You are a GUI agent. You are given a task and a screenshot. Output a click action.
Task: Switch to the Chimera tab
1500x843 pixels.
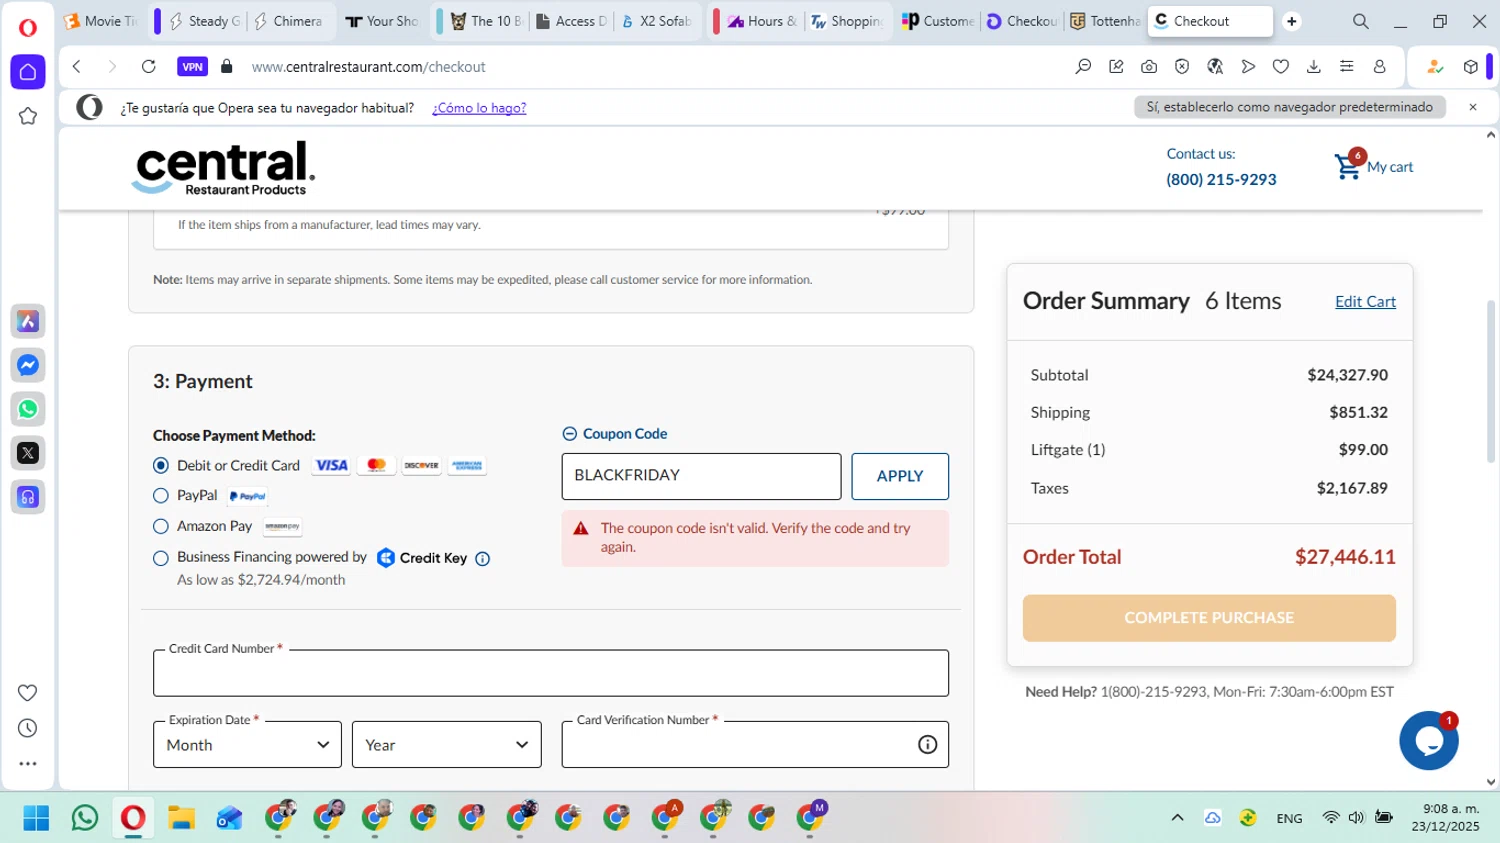point(289,21)
